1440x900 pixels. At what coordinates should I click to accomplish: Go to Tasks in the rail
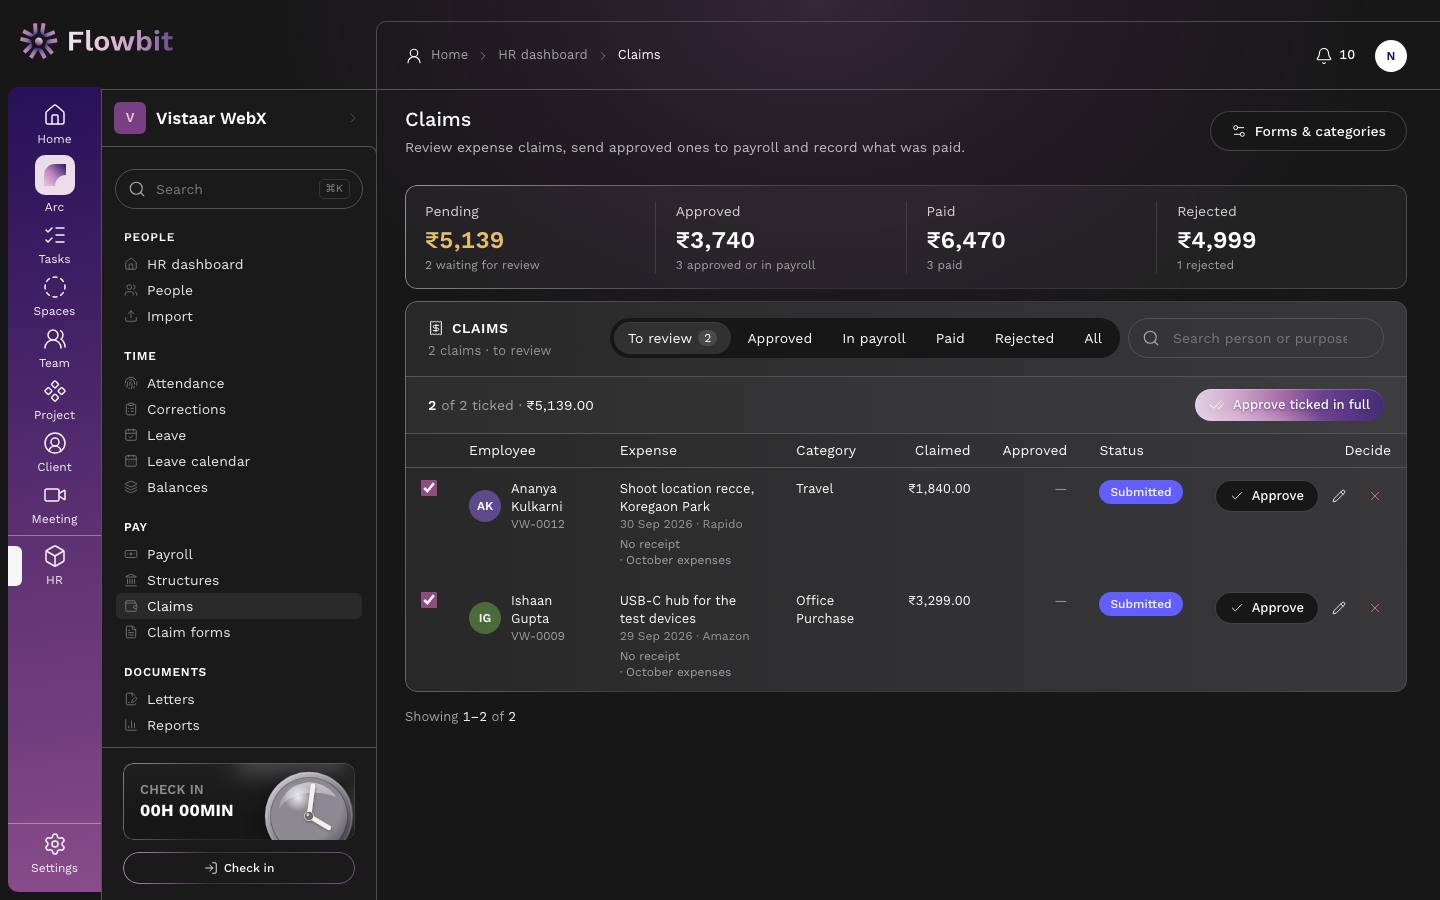[54, 244]
